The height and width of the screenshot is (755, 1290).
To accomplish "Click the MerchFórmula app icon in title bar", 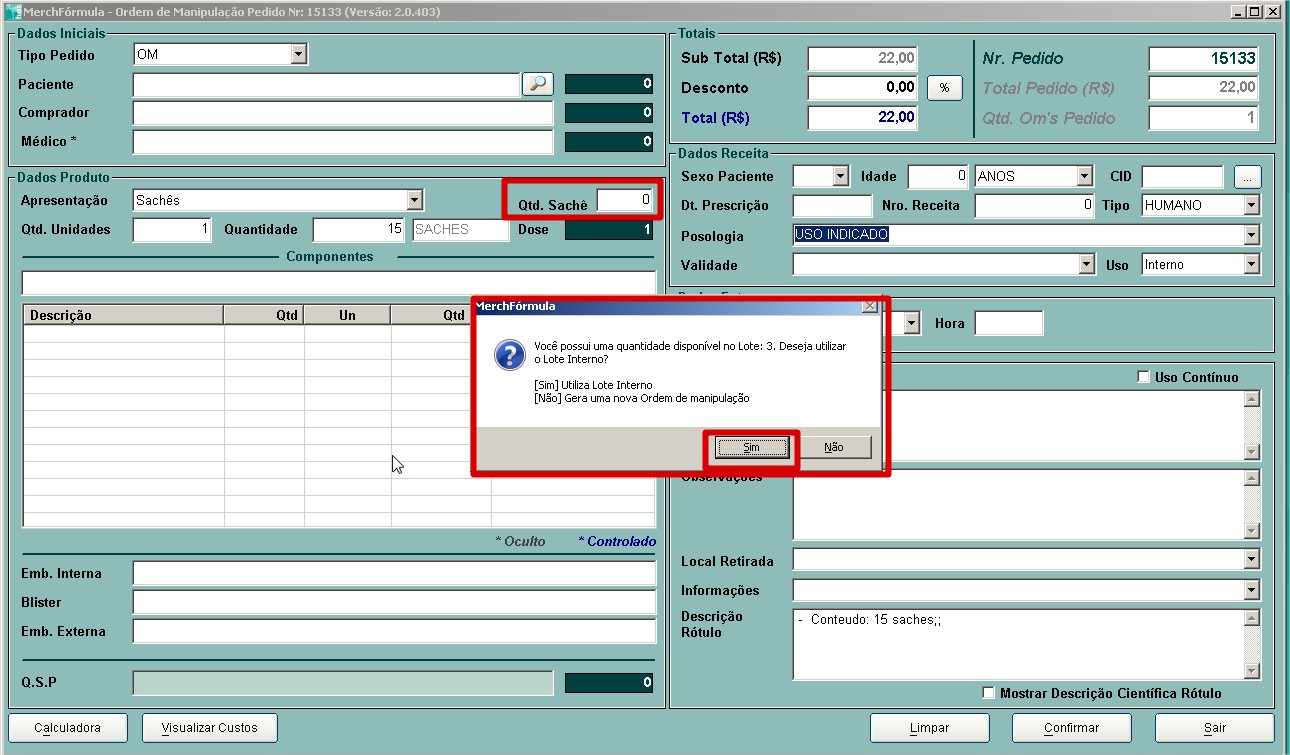I will (x=13, y=12).
